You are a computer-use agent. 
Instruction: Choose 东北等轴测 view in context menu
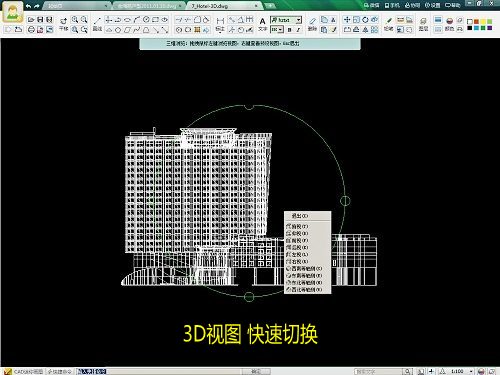coord(308,283)
